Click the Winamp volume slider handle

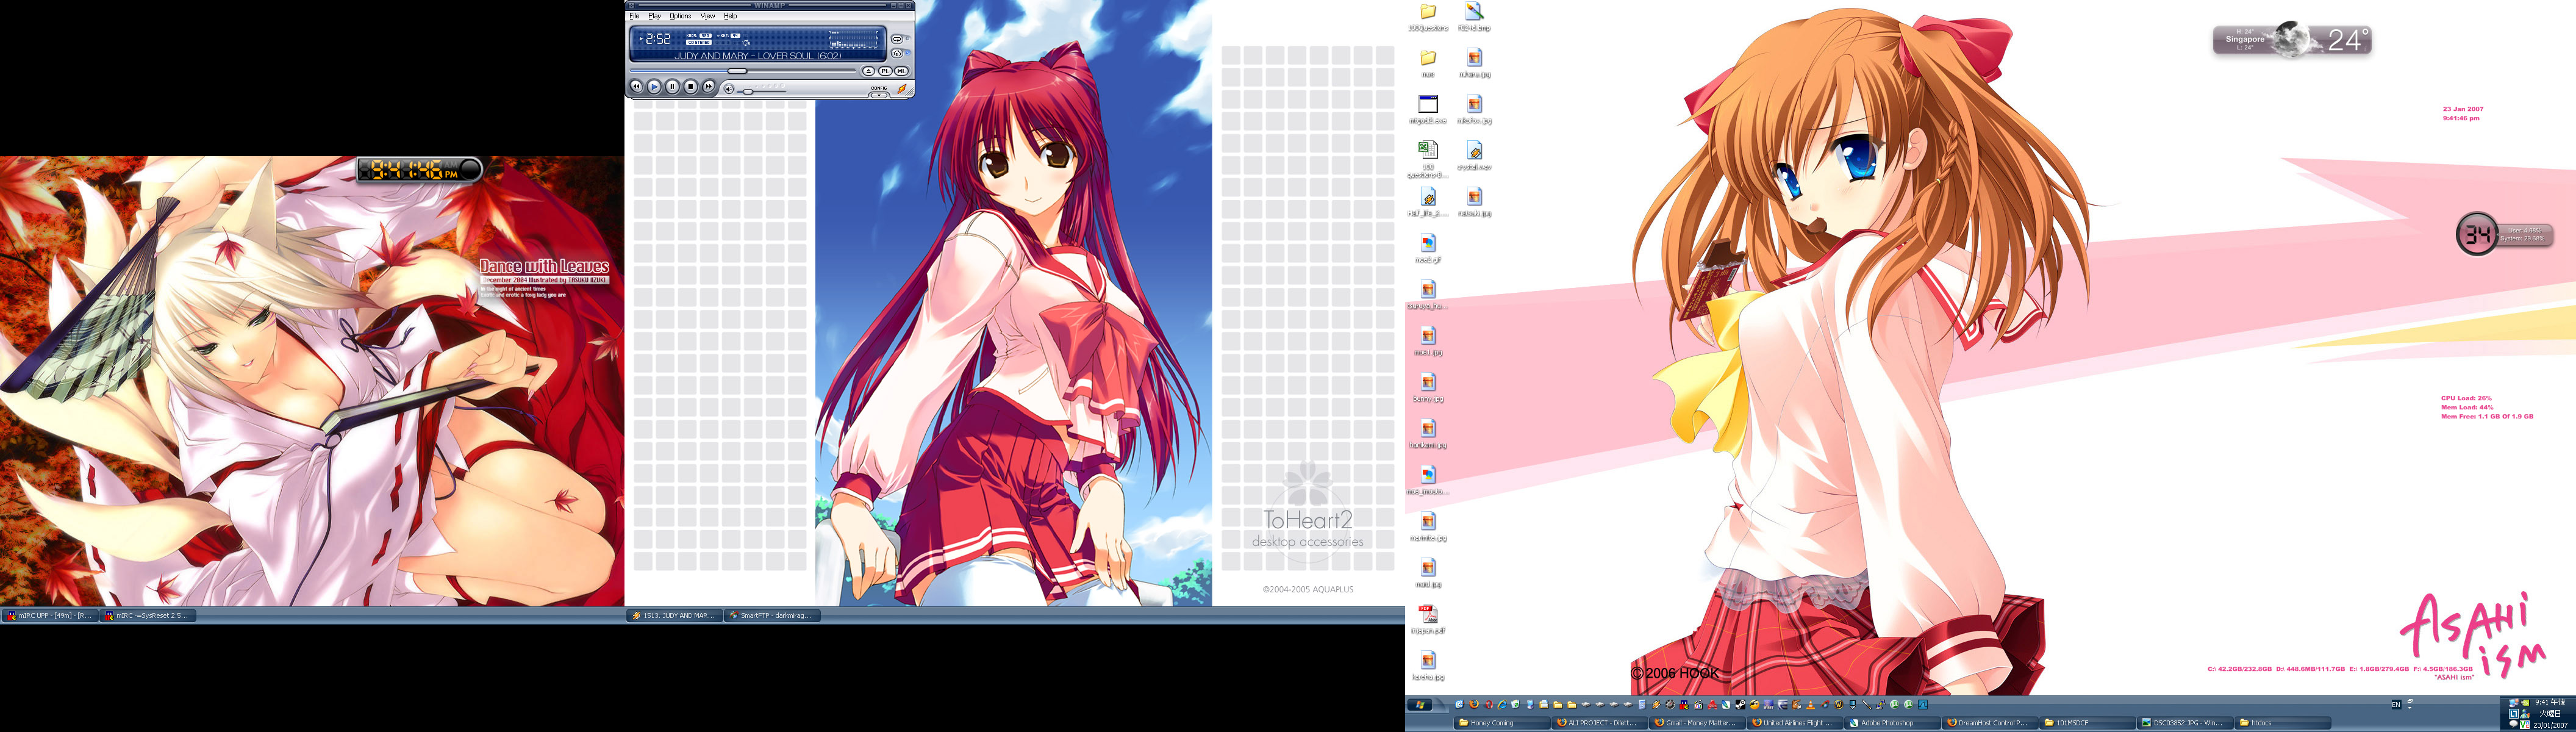pyautogui.click(x=748, y=92)
